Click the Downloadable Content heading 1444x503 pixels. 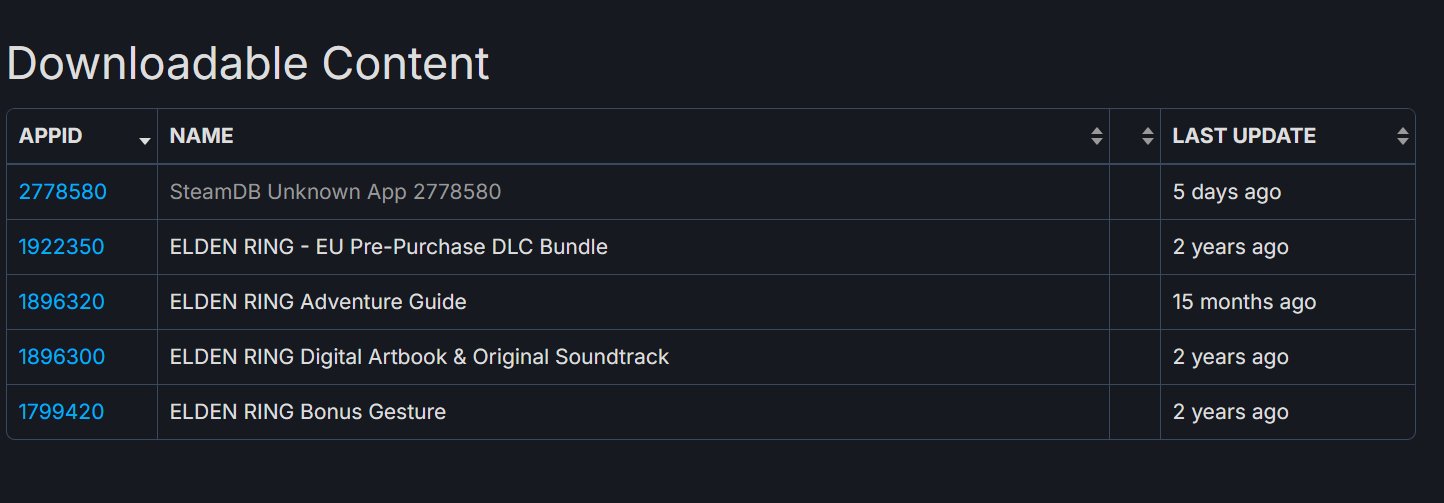click(x=247, y=64)
